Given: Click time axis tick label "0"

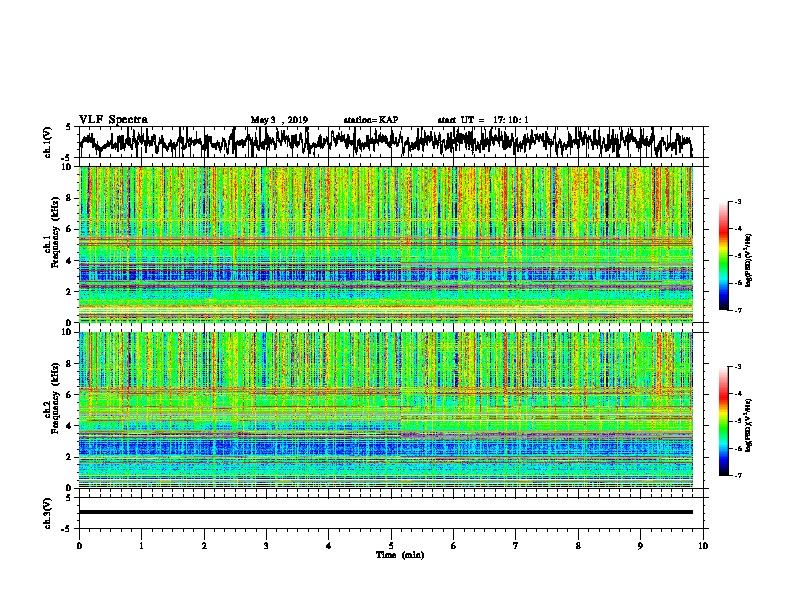Looking at the screenshot, I should (79, 546).
